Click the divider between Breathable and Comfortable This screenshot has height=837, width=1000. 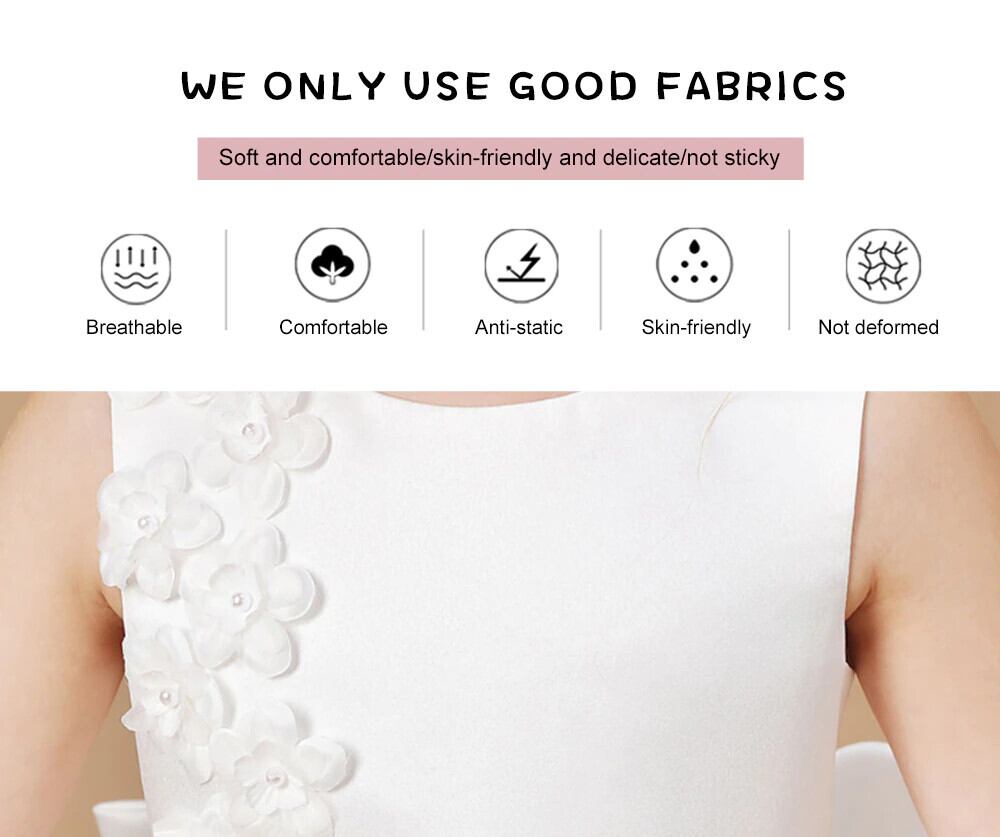(226, 279)
